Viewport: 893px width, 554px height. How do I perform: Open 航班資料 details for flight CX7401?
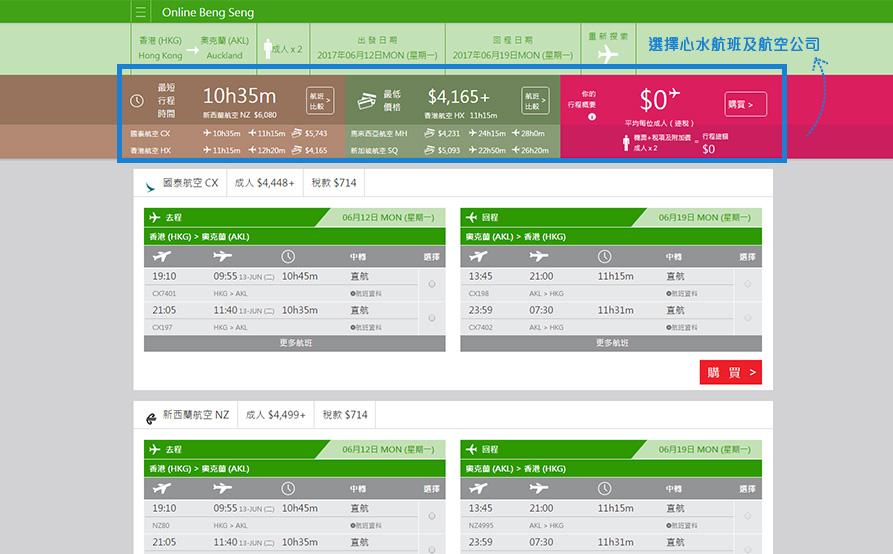pyautogui.click(x=366, y=294)
